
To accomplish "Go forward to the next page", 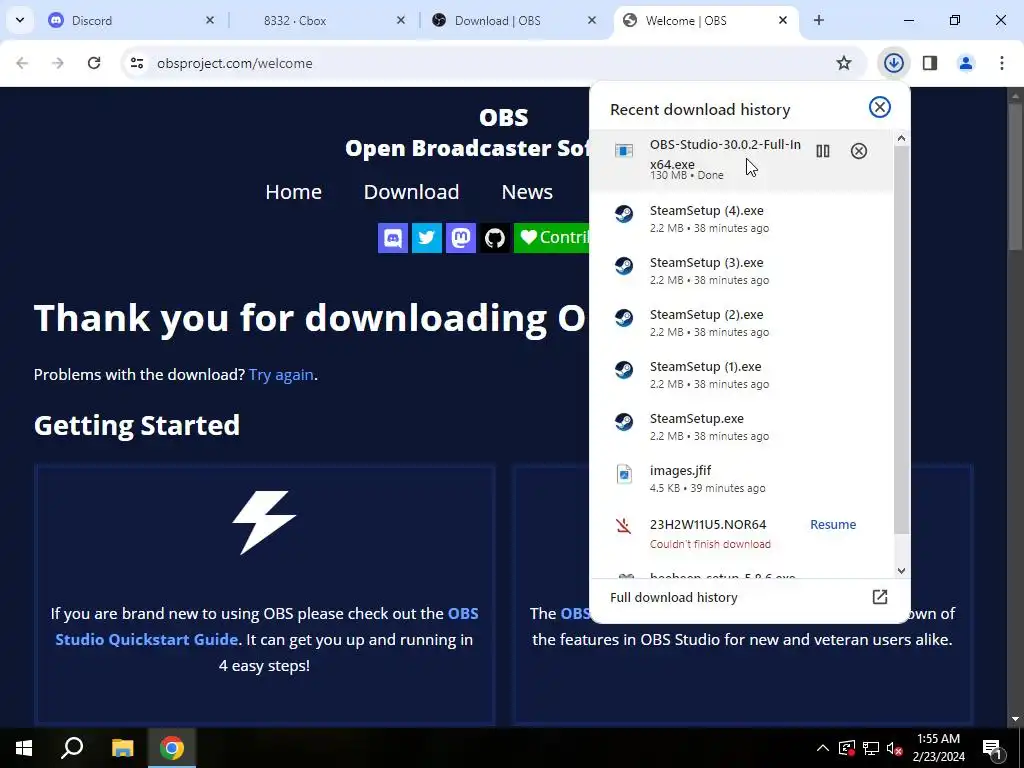I will point(58,63).
